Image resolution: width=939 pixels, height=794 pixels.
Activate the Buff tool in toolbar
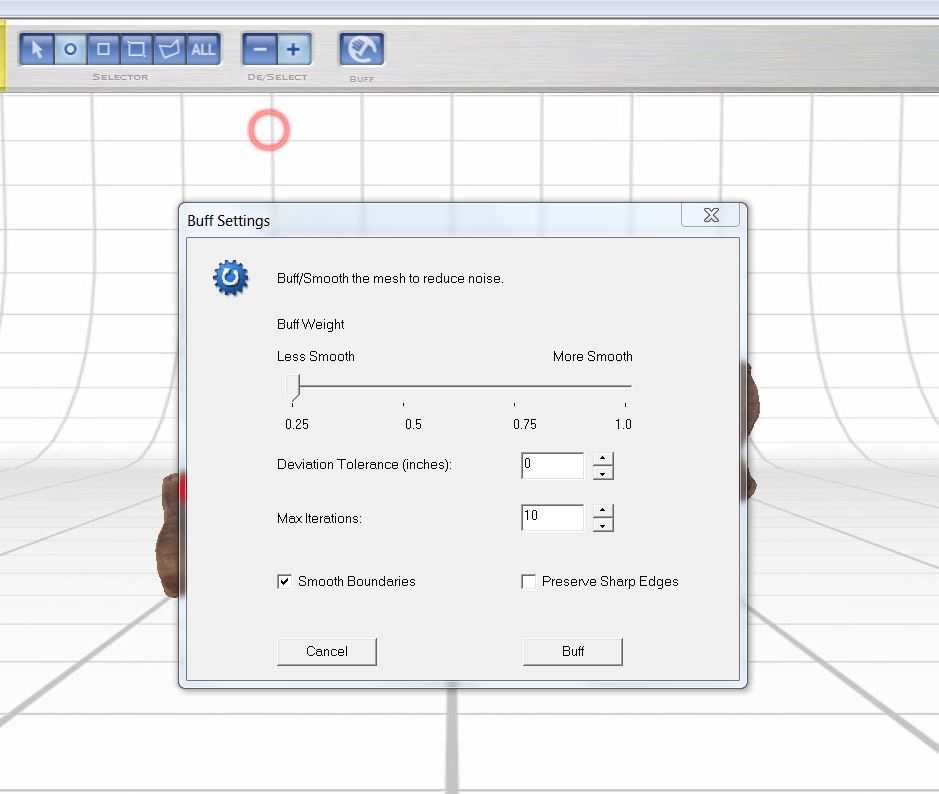coord(362,49)
